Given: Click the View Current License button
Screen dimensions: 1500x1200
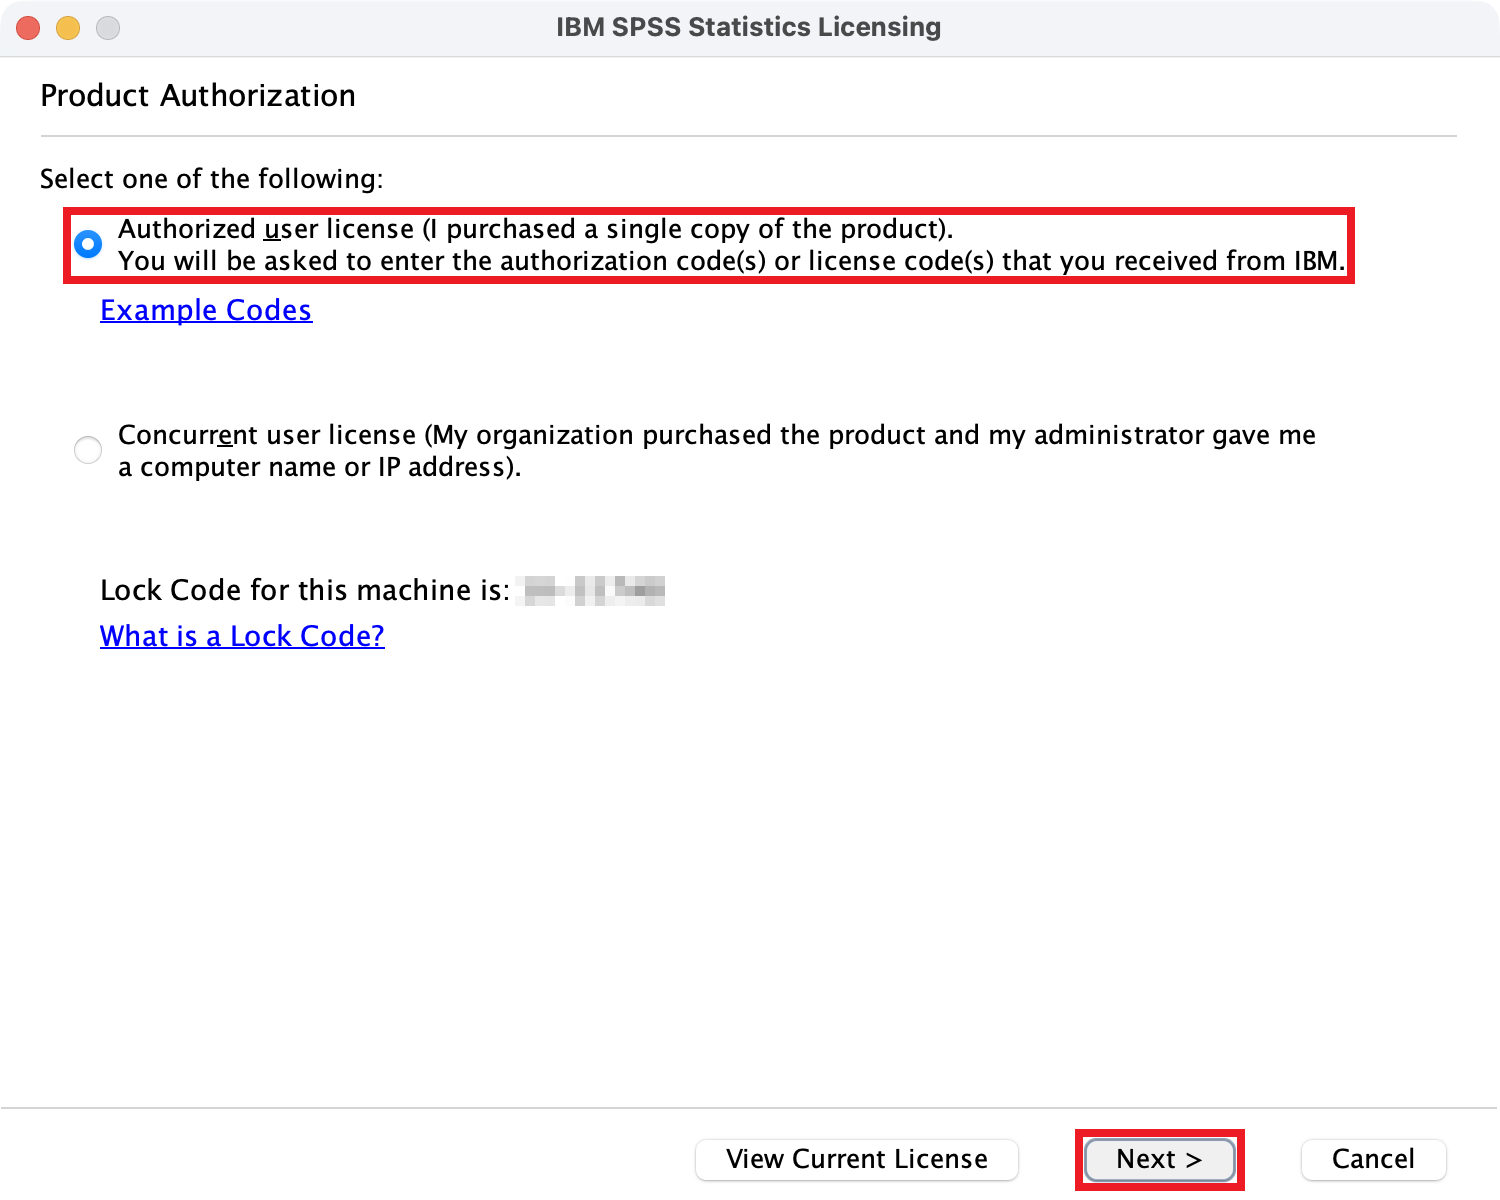Looking at the screenshot, I should (x=857, y=1159).
